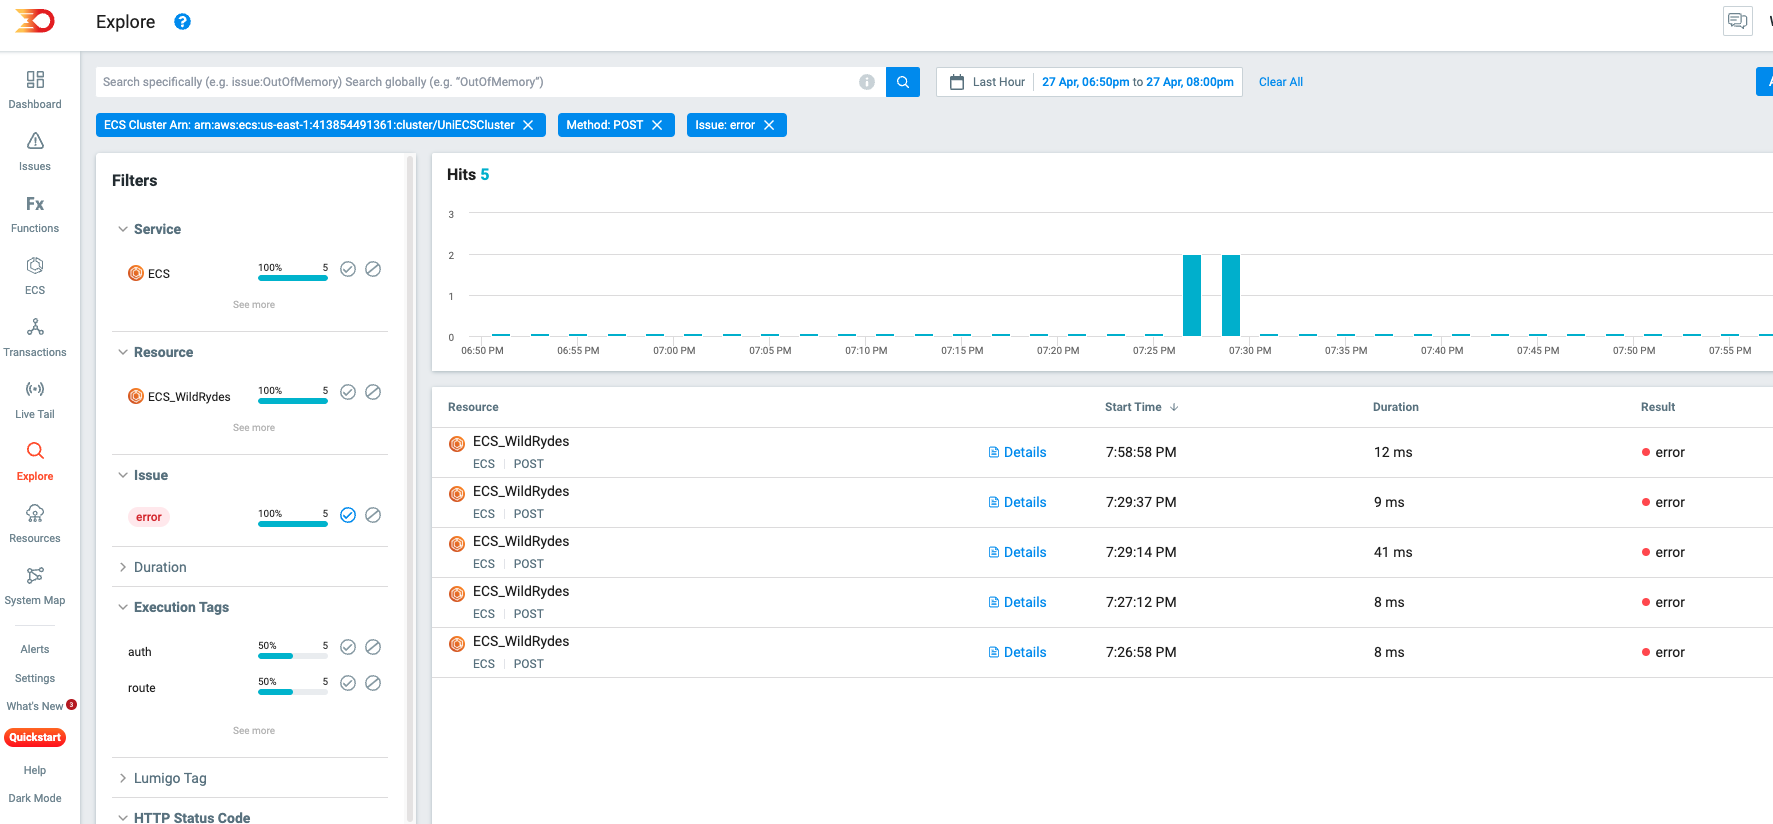1773x824 pixels.
Task: Click resource icon of 7:58:58 PM row
Action: [x=457, y=444]
